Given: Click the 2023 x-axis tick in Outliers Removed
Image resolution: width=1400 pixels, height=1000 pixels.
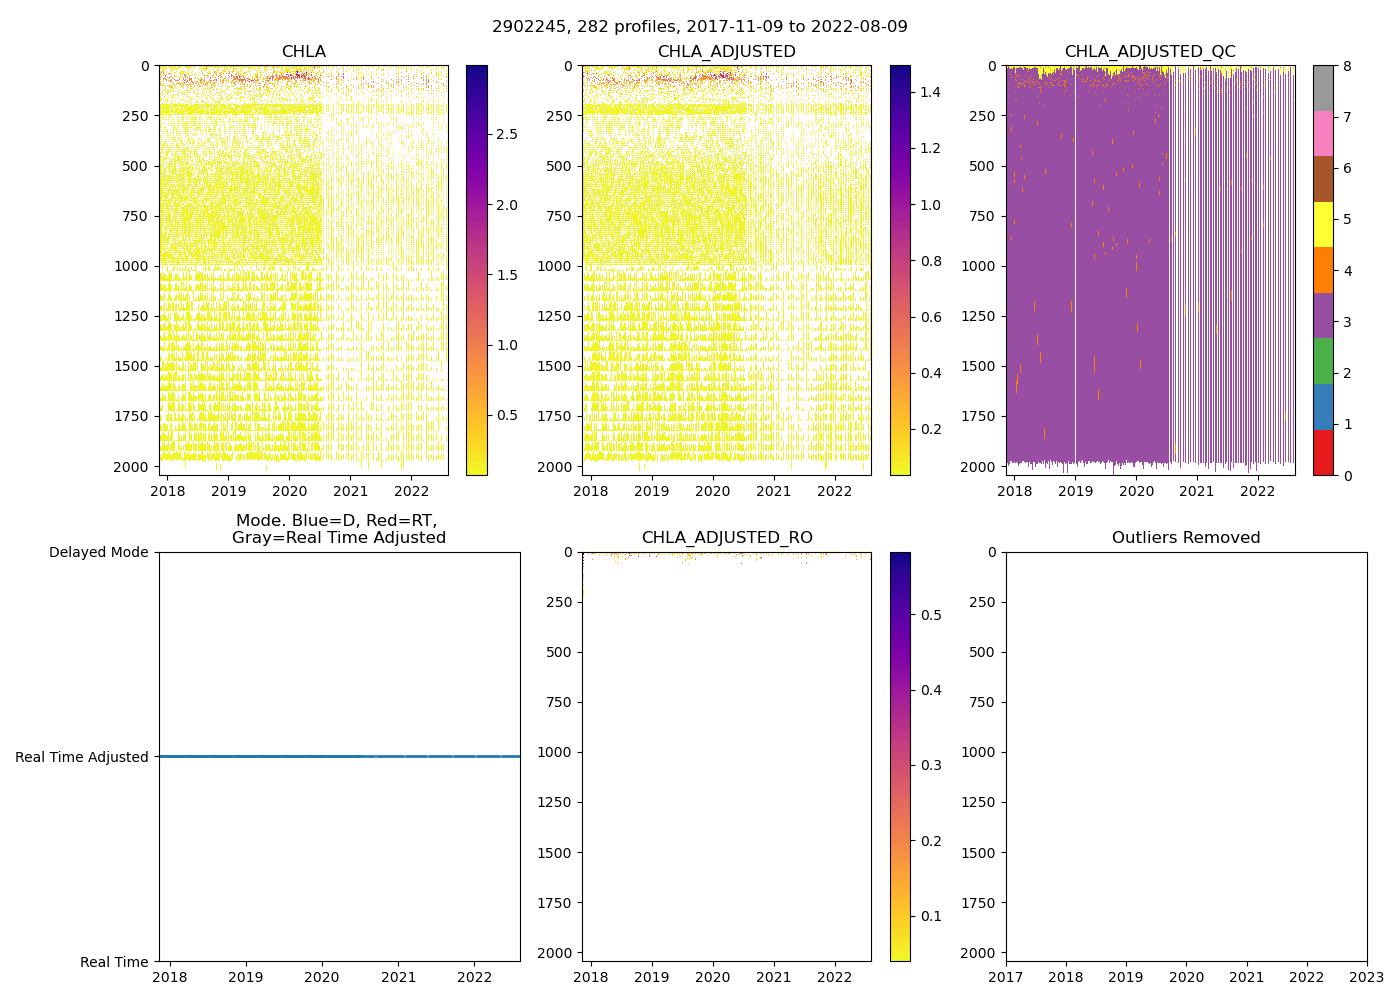Looking at the screenshot, I should (1367, 977).
